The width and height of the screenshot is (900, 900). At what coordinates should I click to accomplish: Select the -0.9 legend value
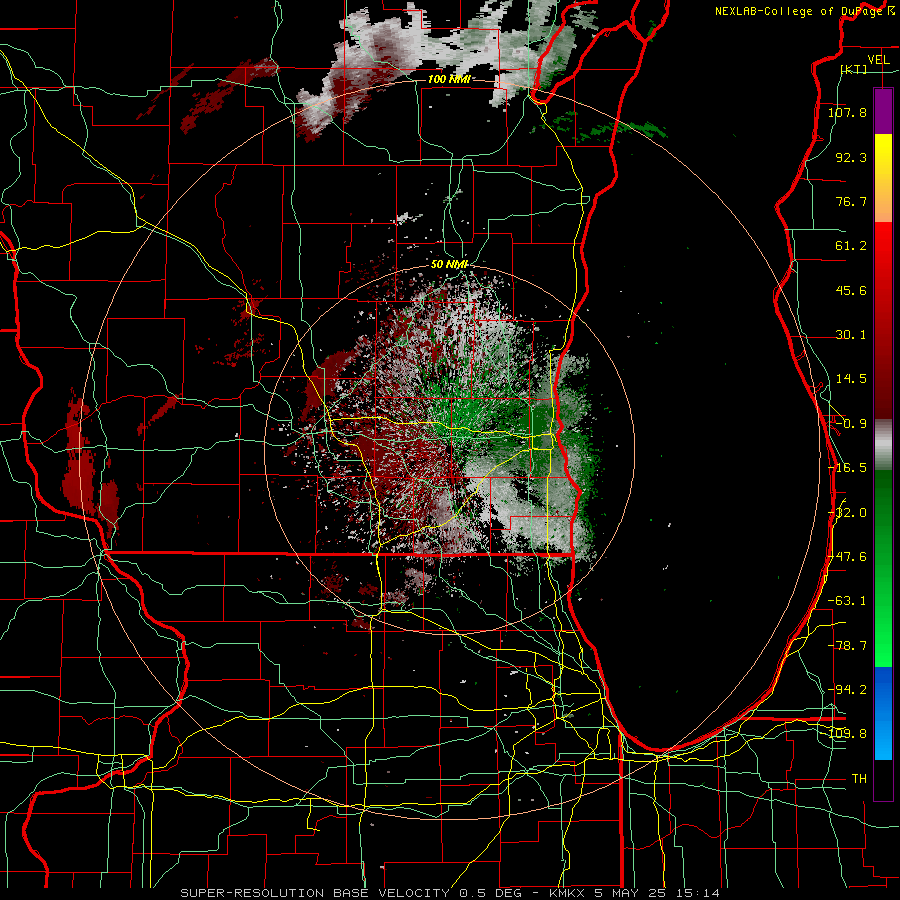click(x=851, y=424)
